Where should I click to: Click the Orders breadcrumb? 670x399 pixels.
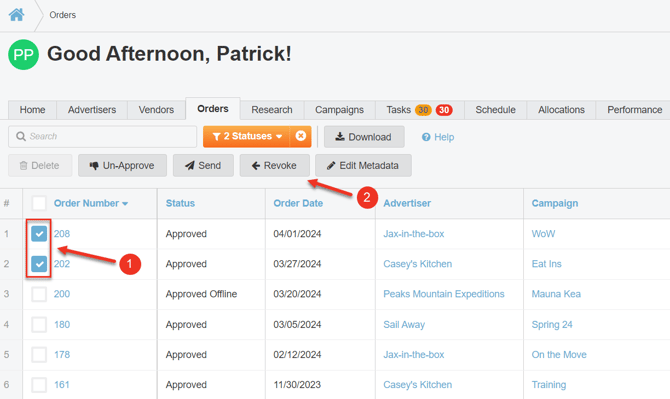point(62,15)
